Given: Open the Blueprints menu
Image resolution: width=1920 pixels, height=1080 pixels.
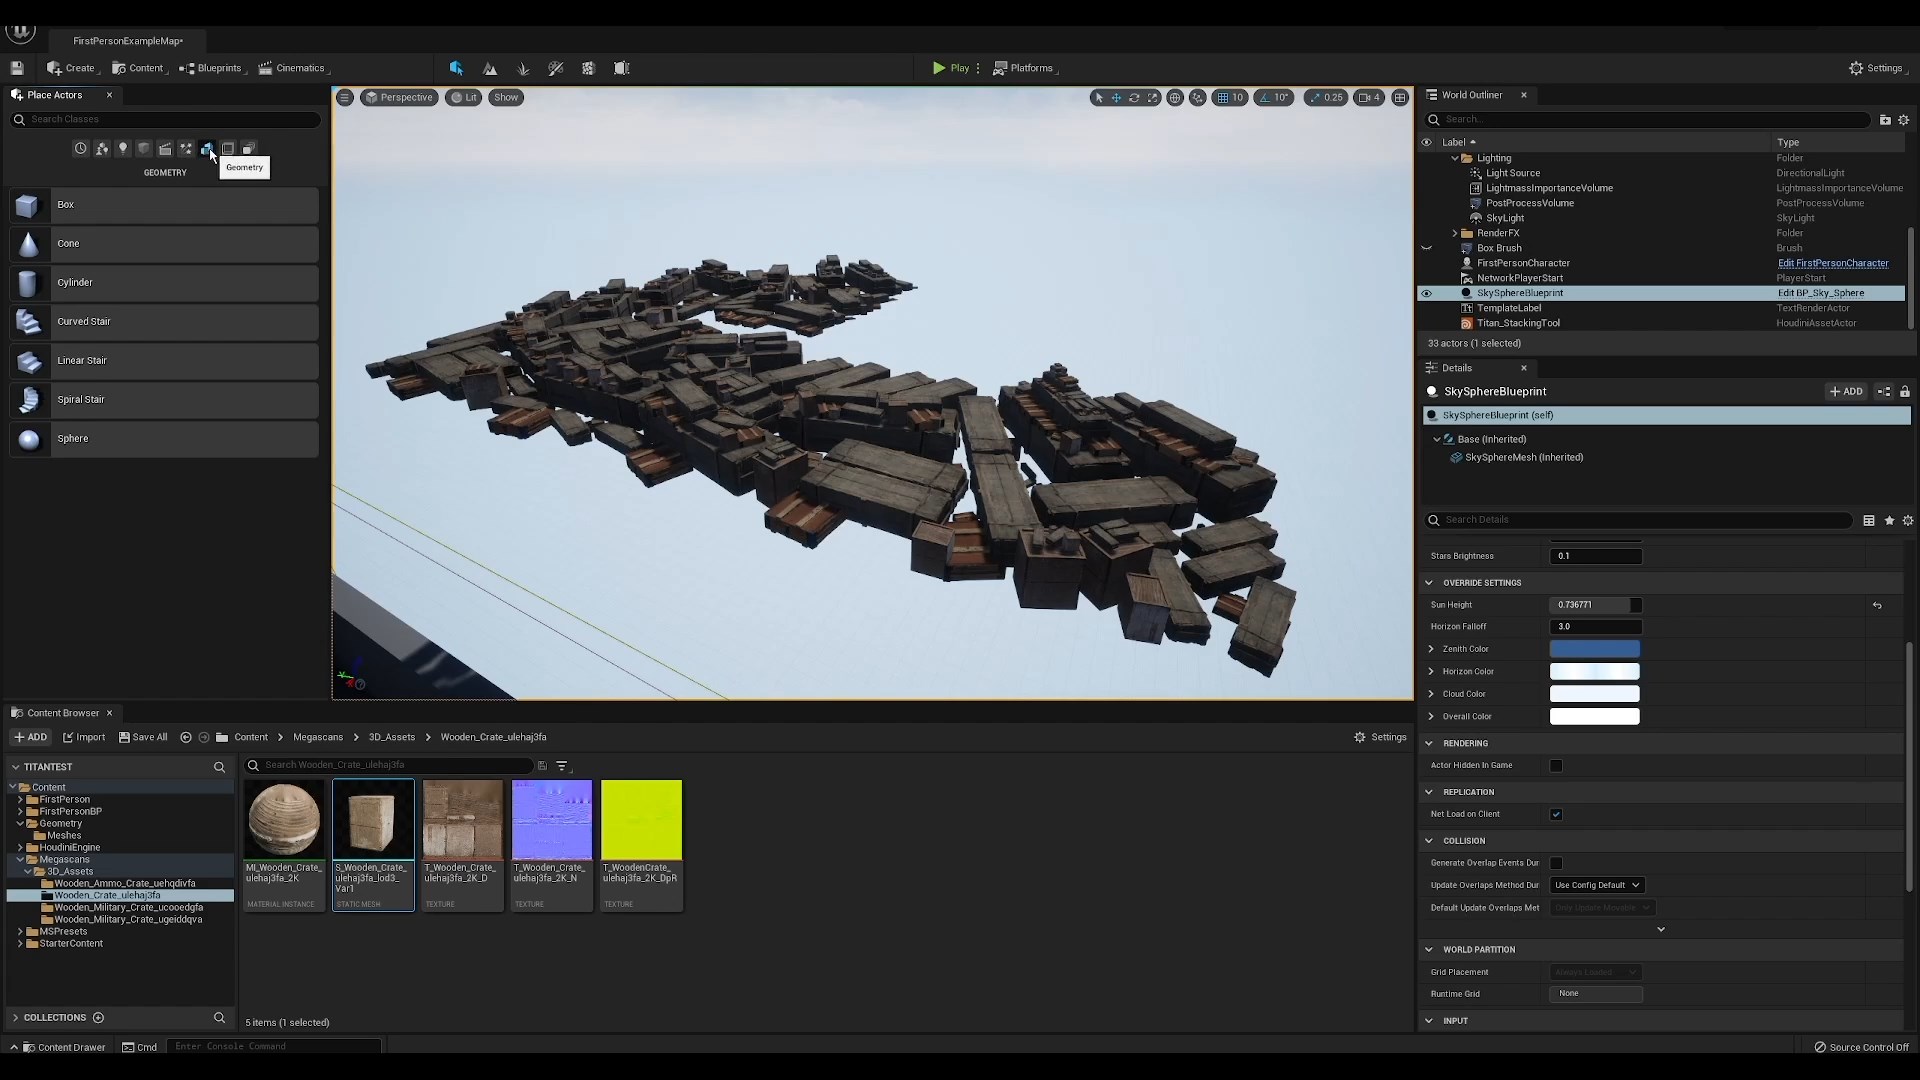Looking at the screenshot, I should (x=211, y=68).
